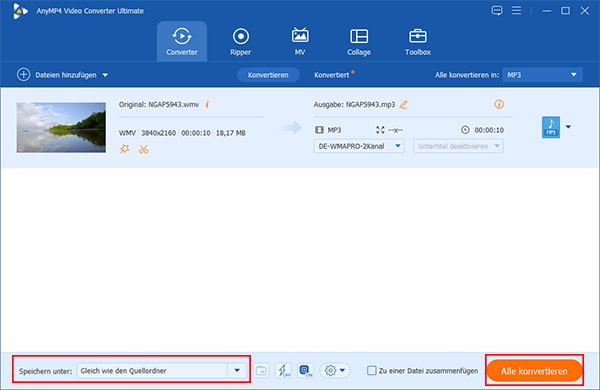Switch to the Ripper tab
600x390 pixels.
[240, 41]
